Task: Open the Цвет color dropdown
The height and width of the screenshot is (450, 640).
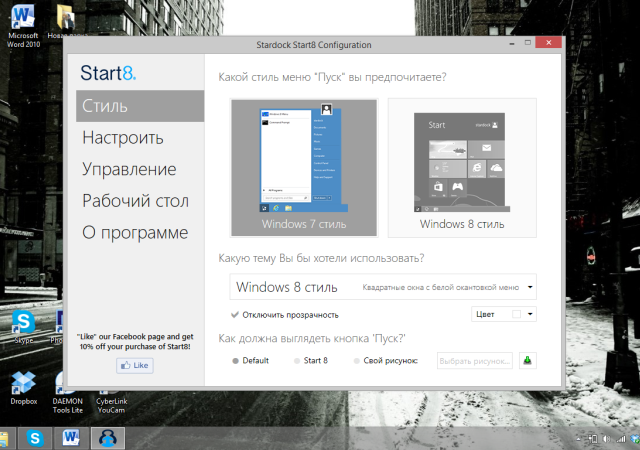Action: pos(504,314)
